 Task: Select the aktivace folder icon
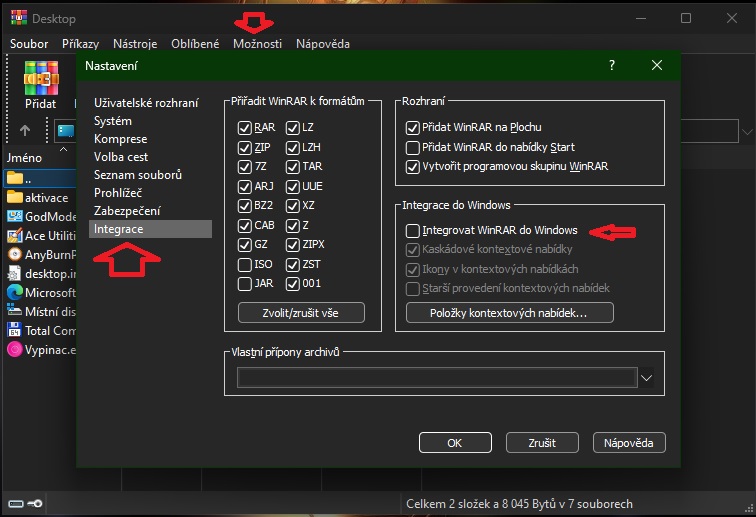15,197
